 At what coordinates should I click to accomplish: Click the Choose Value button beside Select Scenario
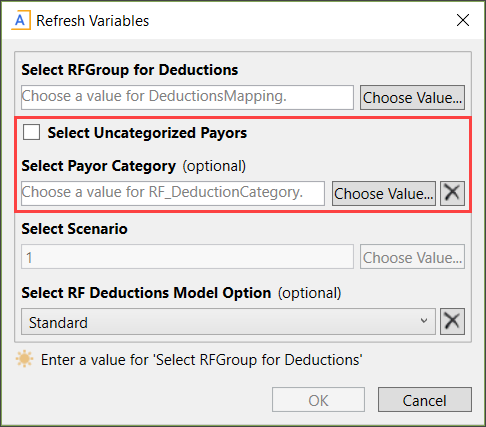(x=412, y=257)
